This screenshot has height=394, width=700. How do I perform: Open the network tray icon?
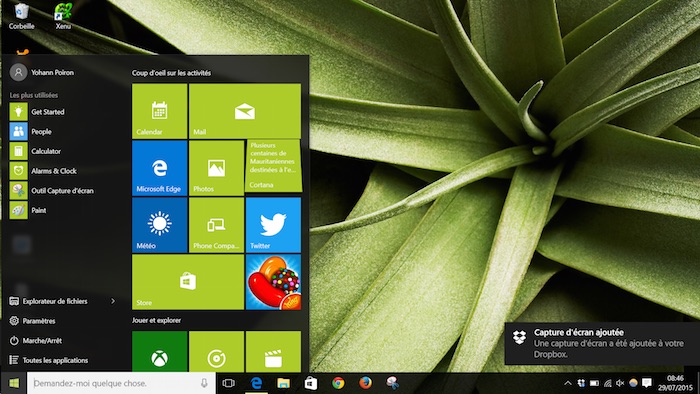pyautogui.click(x=608, y=383)
